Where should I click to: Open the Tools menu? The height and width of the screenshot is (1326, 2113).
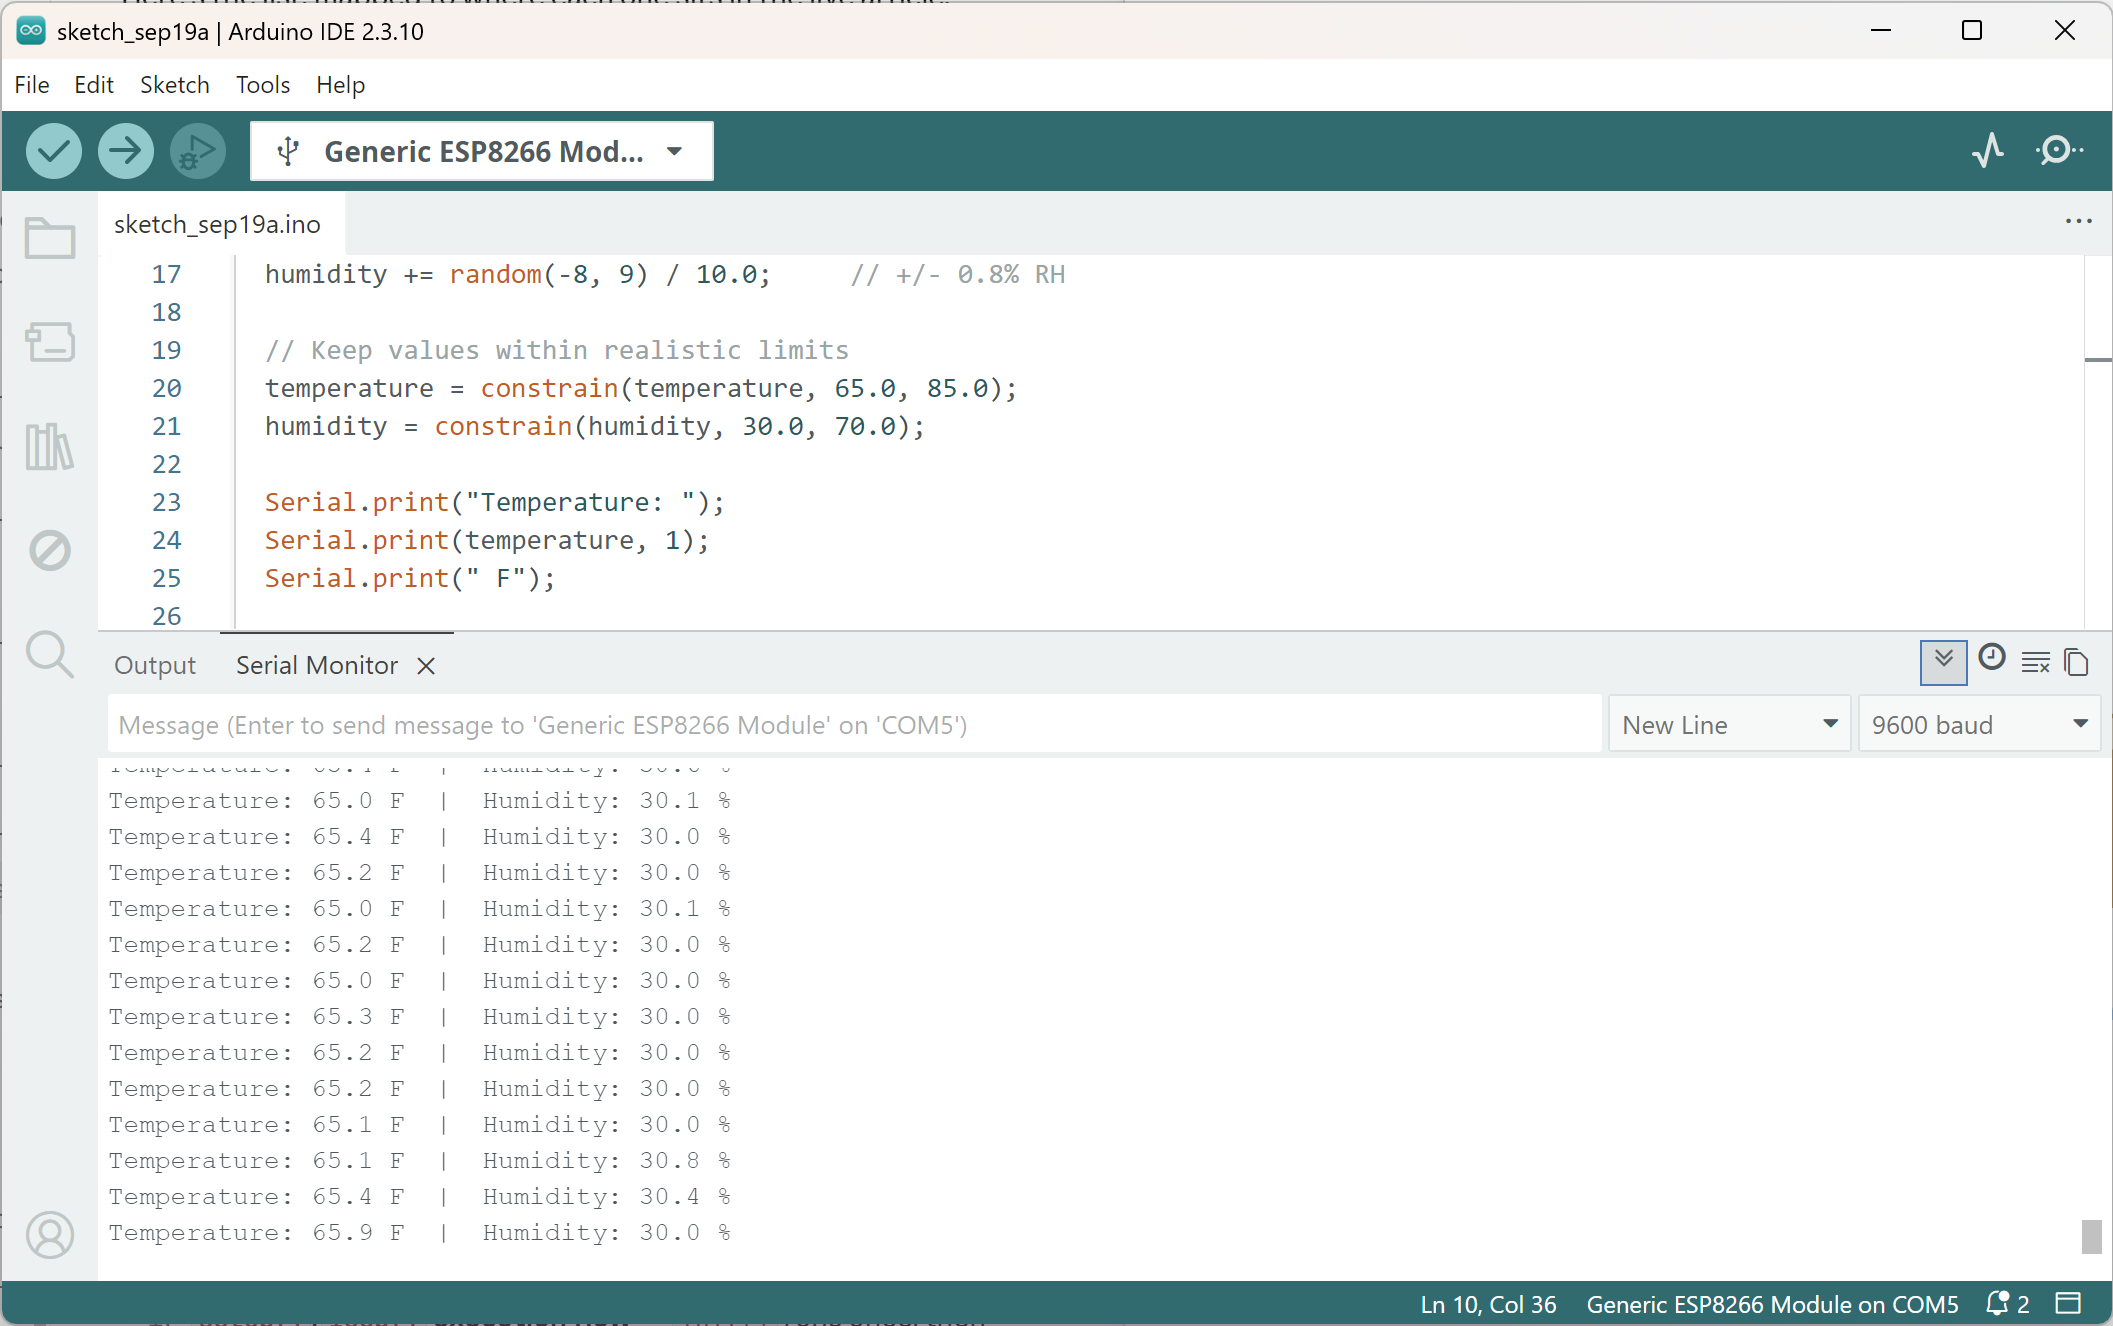point(263,85)
